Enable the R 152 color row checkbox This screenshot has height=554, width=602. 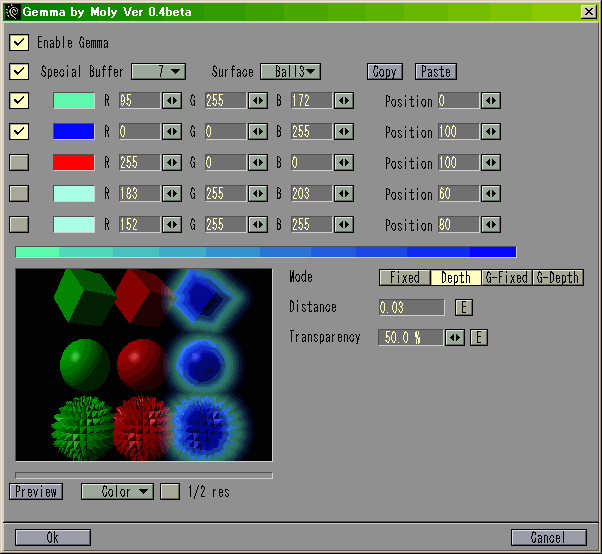19,225
